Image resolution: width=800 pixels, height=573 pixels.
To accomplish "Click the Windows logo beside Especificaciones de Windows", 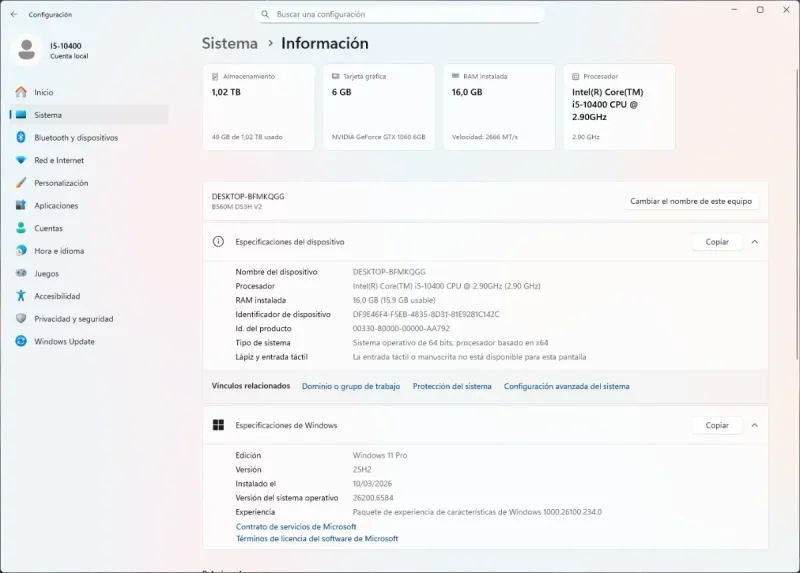I will tap(218, 425).
